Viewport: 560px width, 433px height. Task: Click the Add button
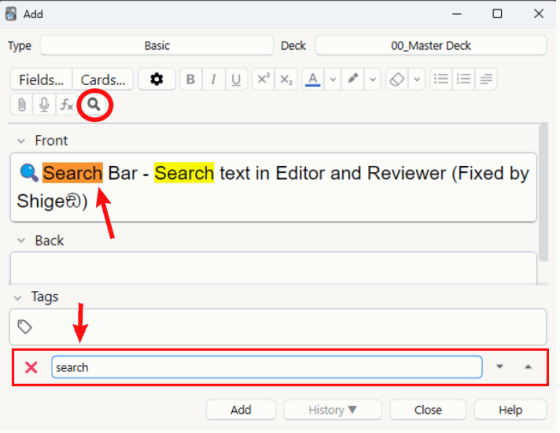[x=241, y=410]
